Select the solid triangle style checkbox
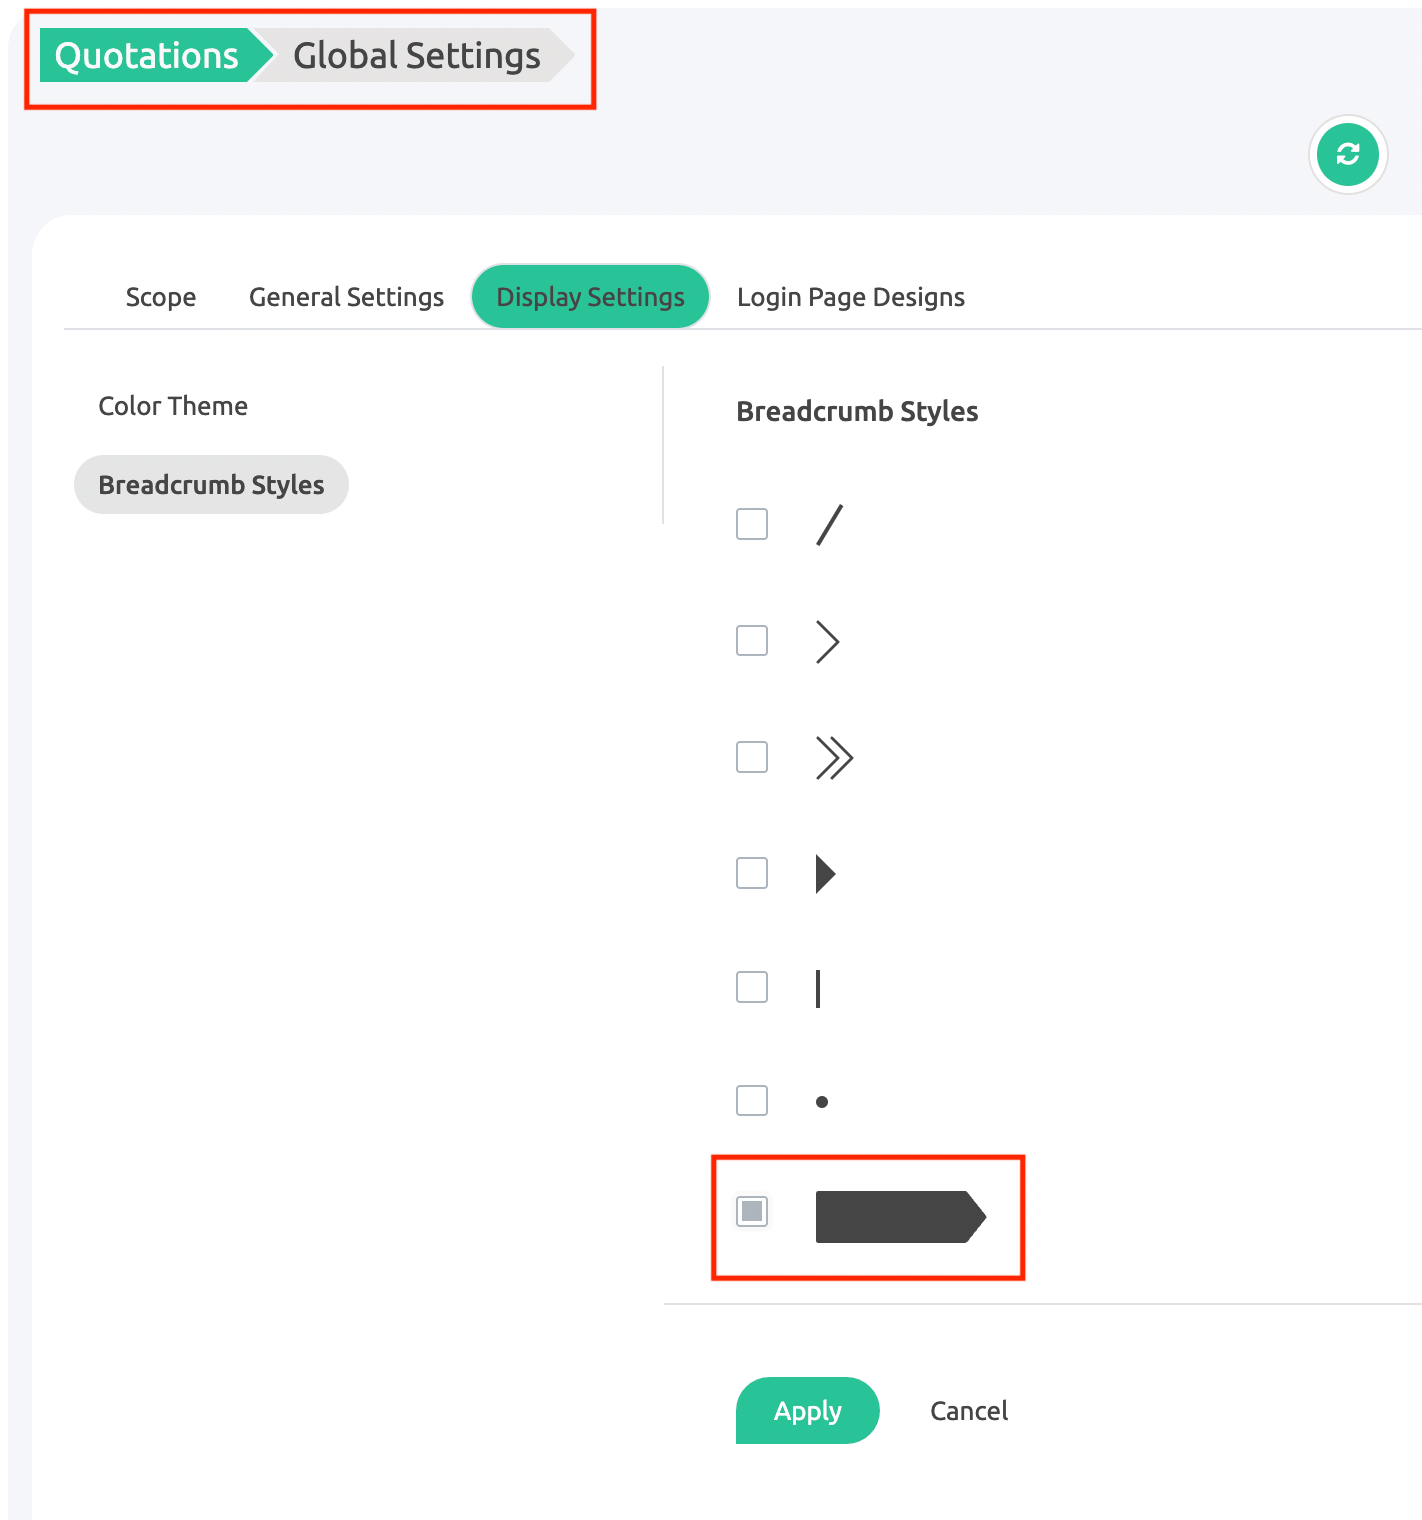Screen dimensions: 1422x1520 point(752,873)
